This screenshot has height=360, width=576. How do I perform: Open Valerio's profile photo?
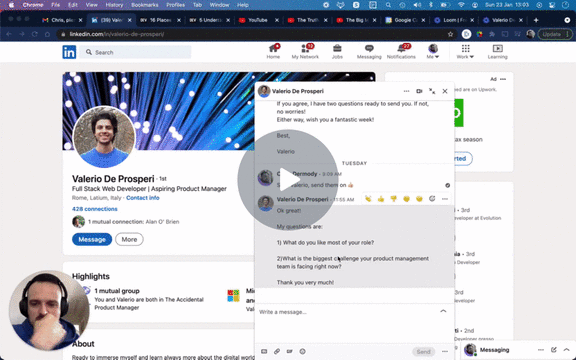click(104, 137)
